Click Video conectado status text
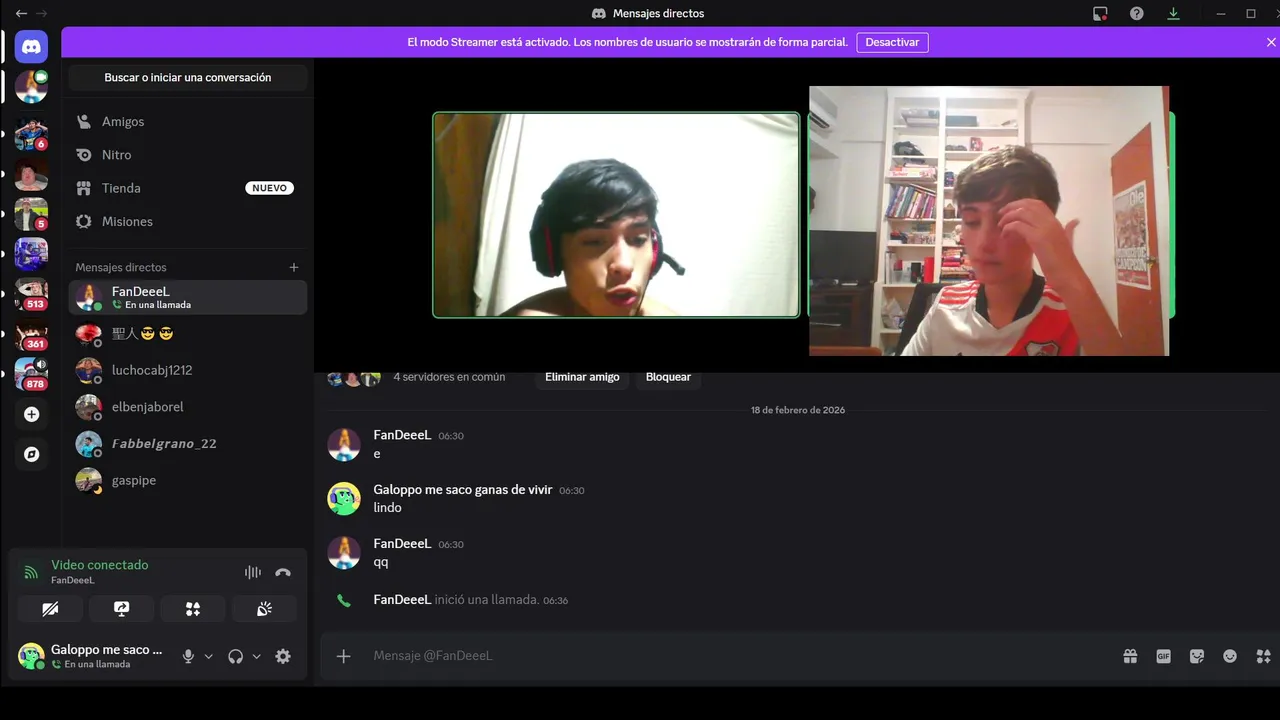1280x720 pixels. point(100,565)
